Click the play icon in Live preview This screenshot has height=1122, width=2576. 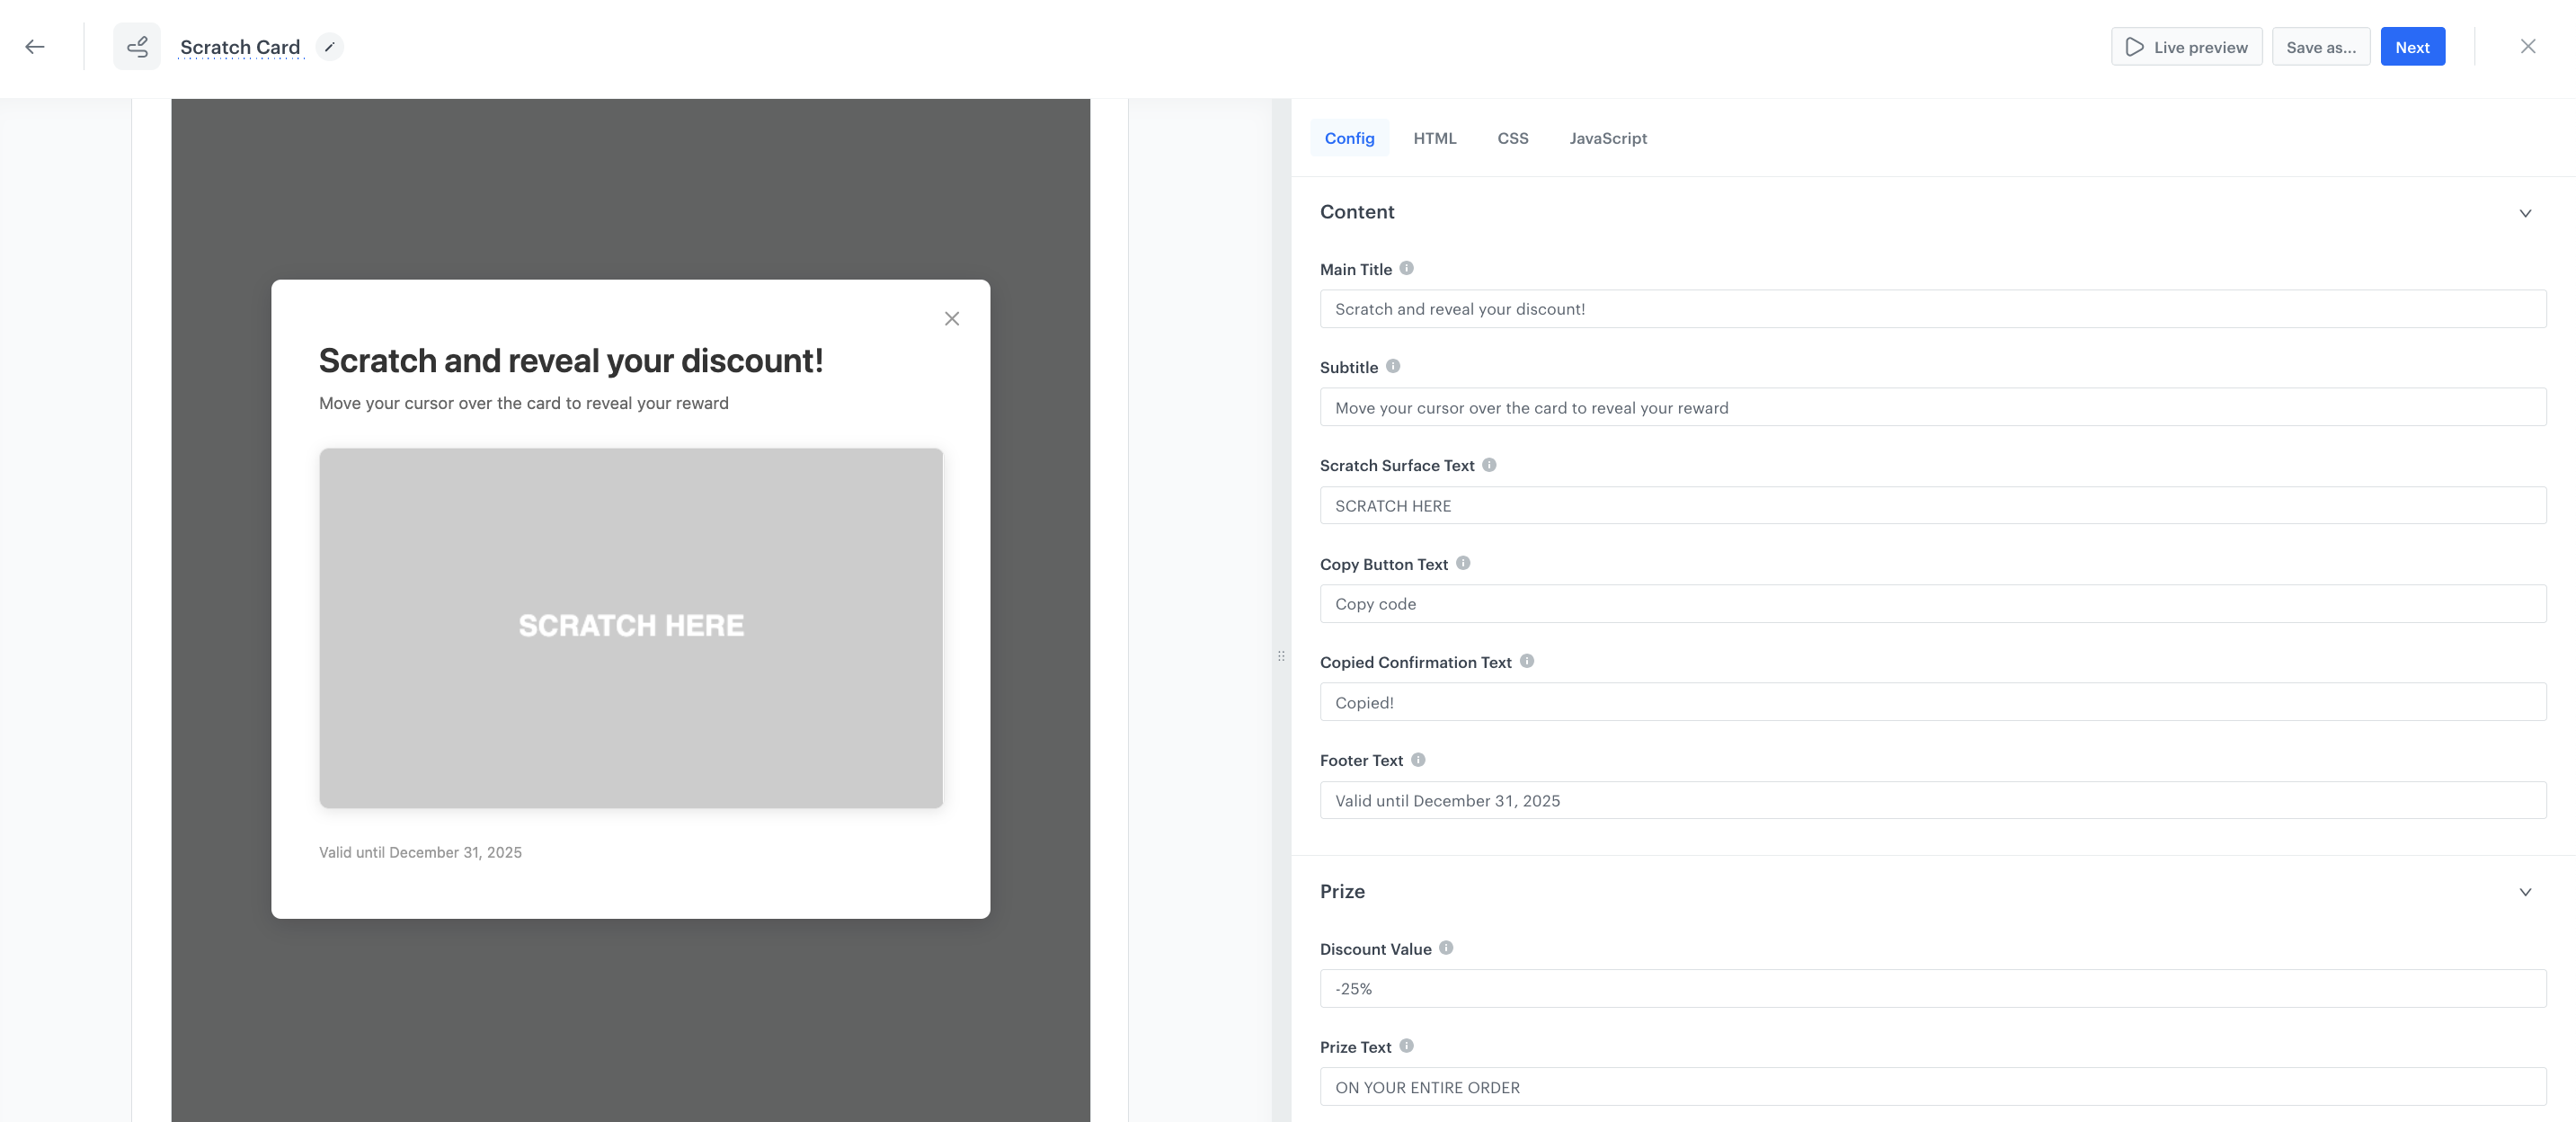point(2134,46)
